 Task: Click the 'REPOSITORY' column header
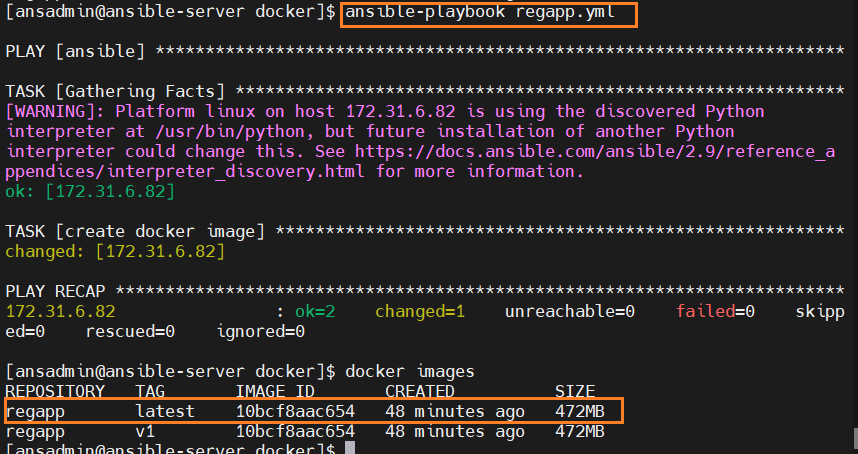(x=55, y=392)
